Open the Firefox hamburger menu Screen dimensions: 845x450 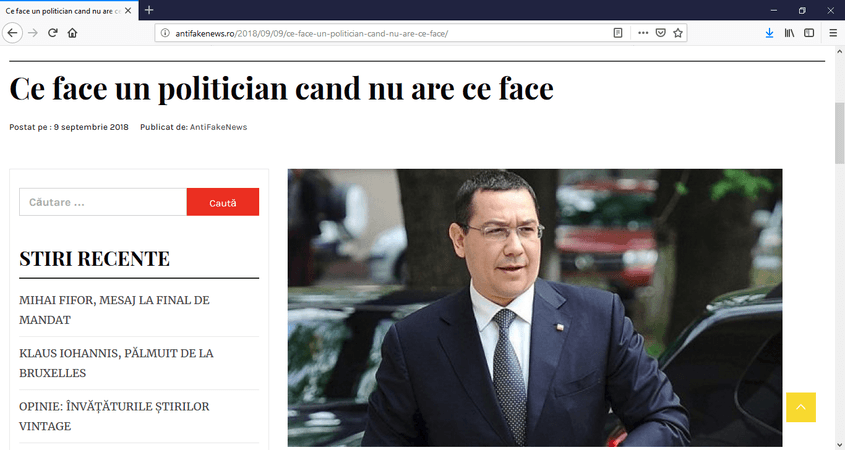tap(833, 33)
